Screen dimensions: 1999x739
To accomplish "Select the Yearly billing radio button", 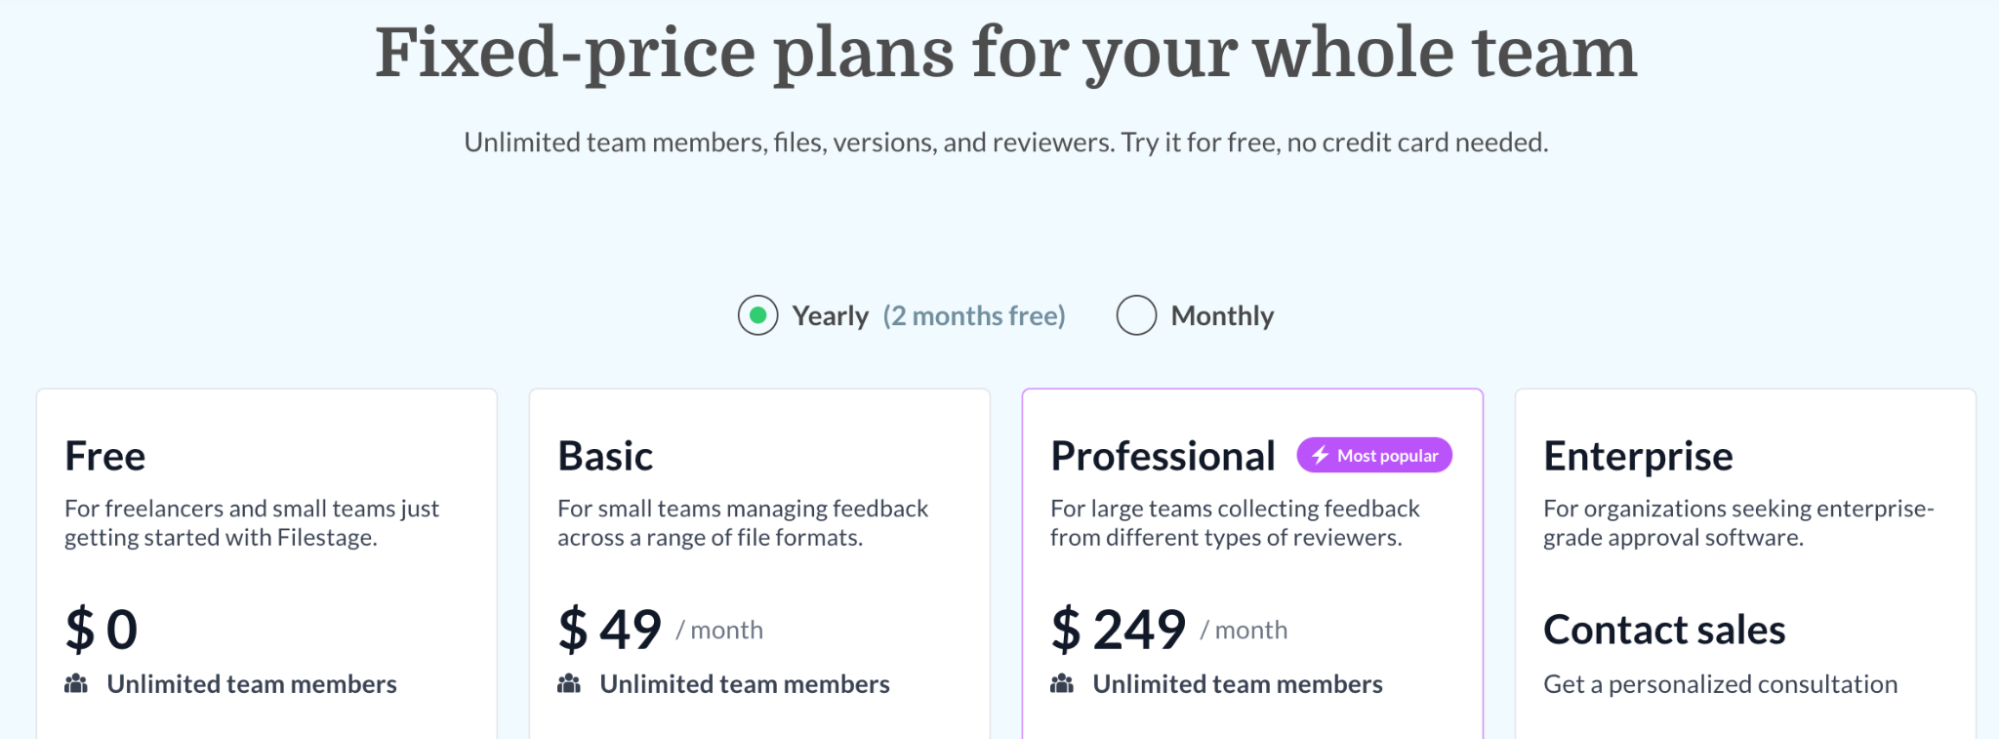I will [758, 316].
